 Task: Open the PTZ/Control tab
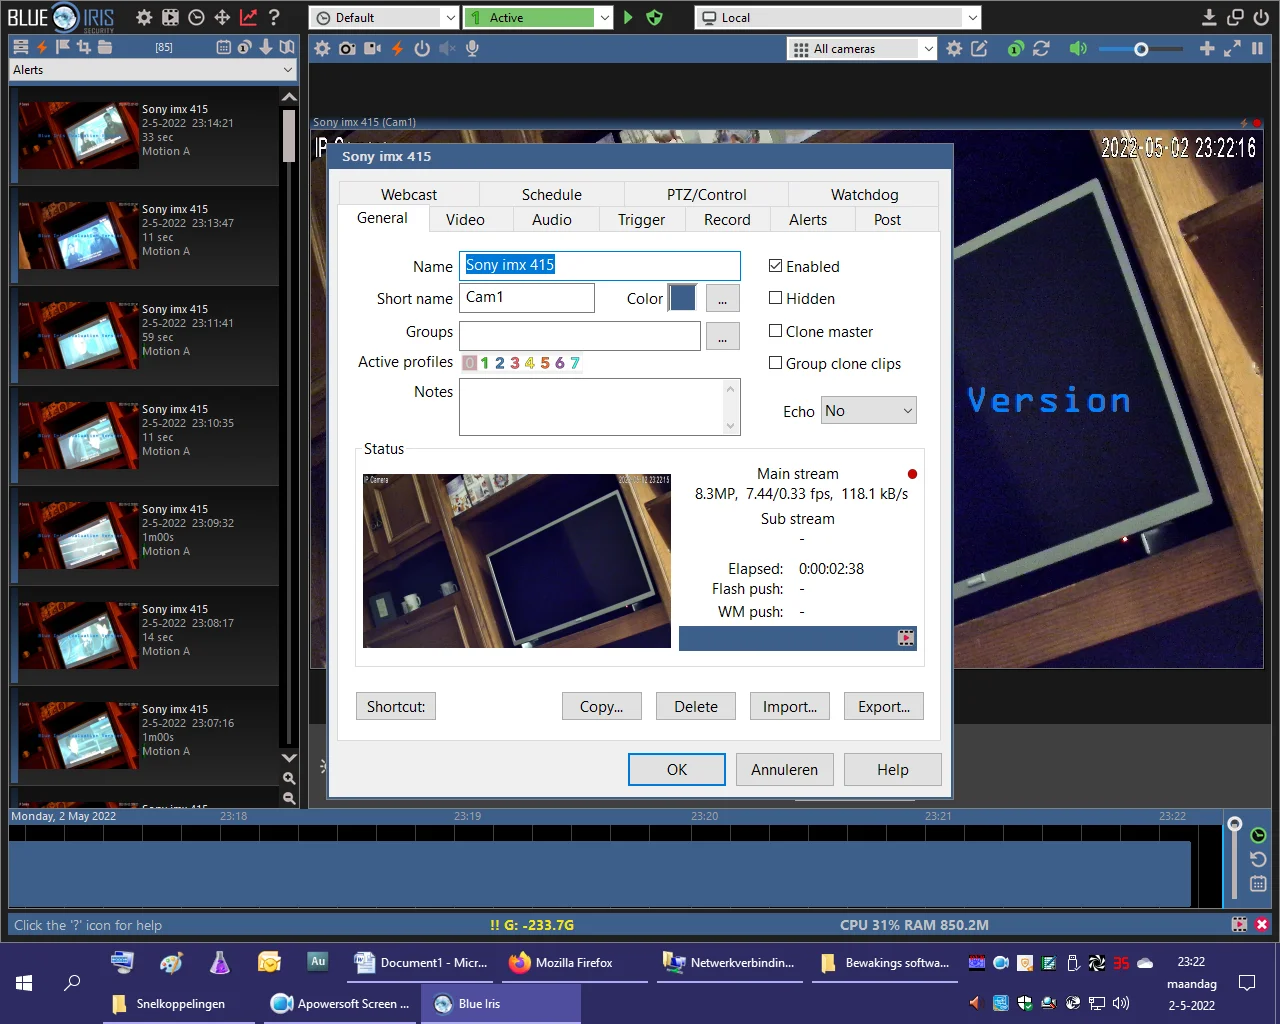[707, 194]
